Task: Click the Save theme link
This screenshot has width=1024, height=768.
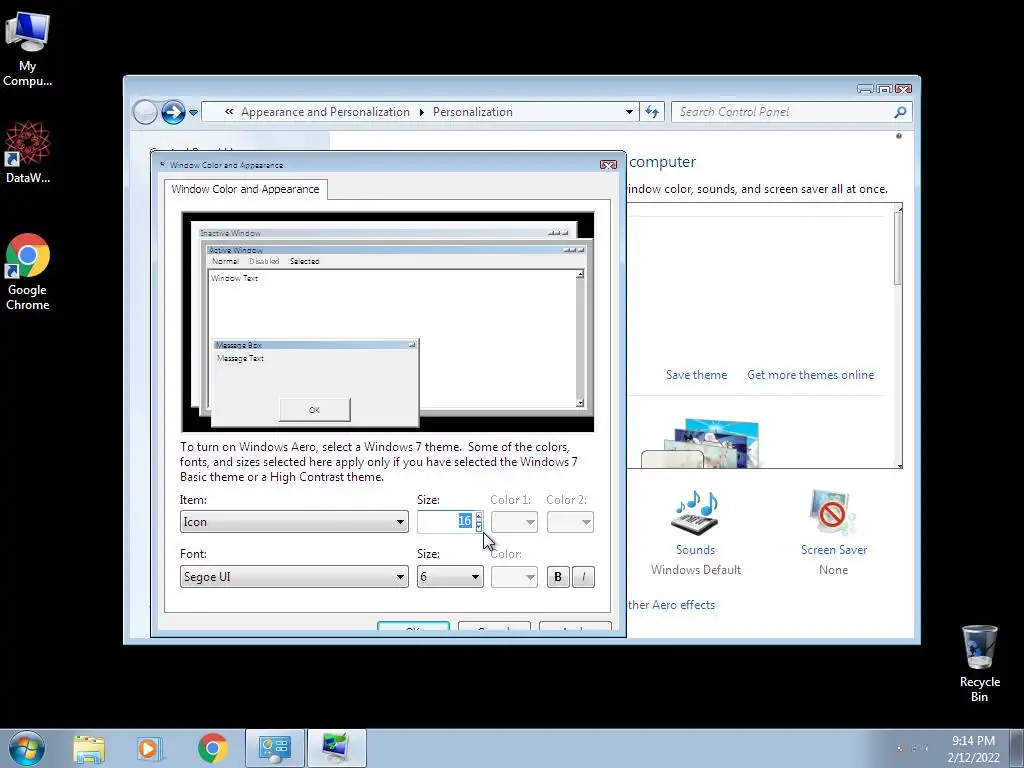Action: click(696, 375)
